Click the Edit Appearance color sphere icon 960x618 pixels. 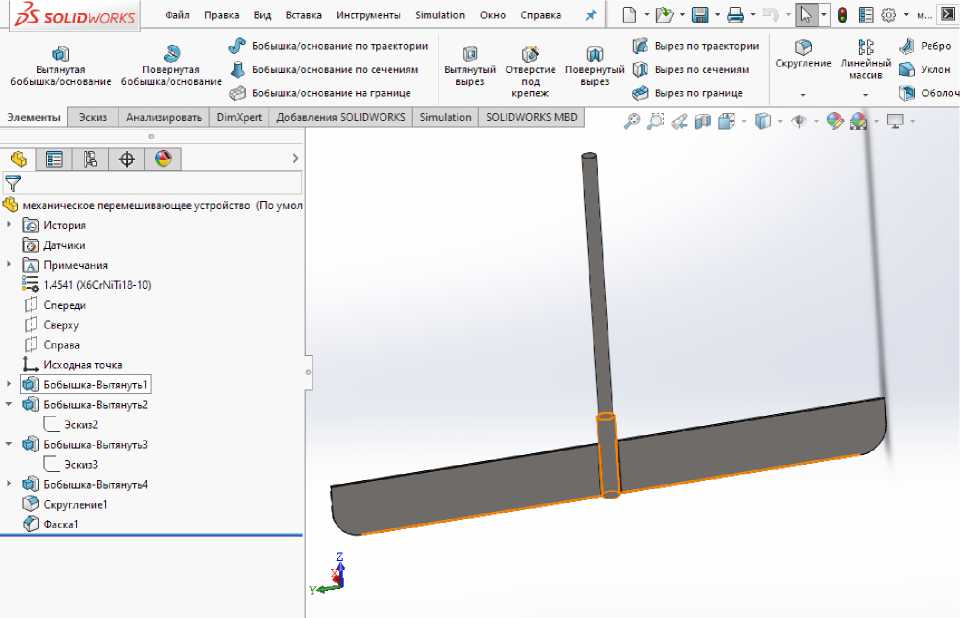tap(835, 121)
